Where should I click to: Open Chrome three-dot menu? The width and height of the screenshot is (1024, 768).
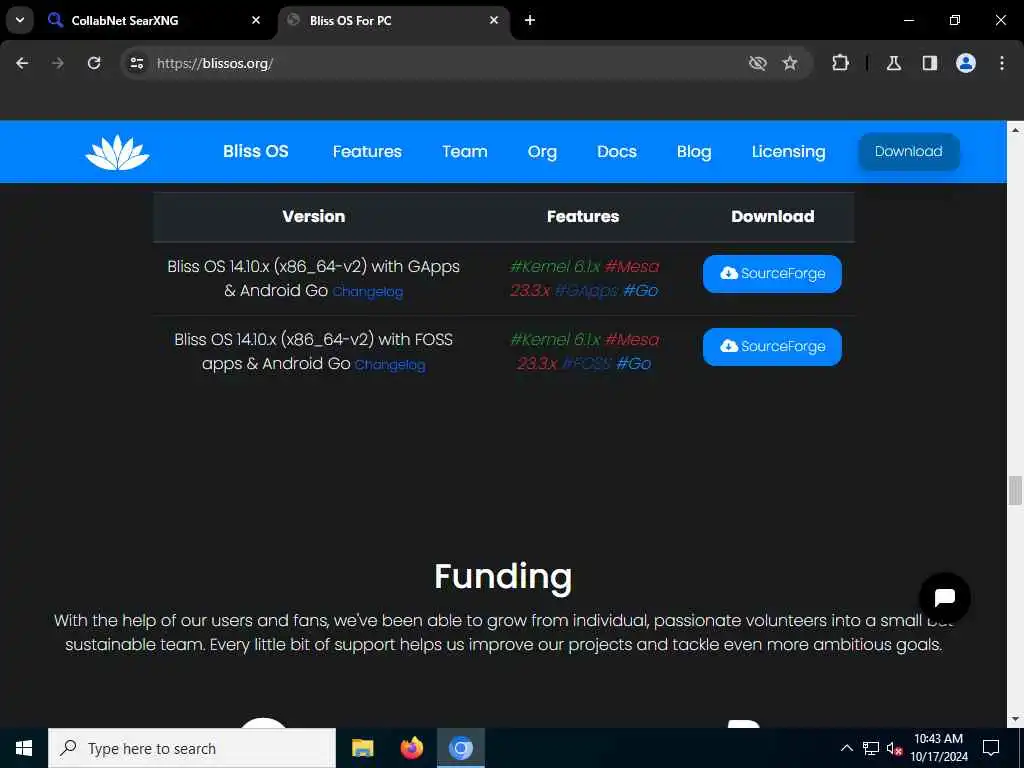pos(1002,63)
